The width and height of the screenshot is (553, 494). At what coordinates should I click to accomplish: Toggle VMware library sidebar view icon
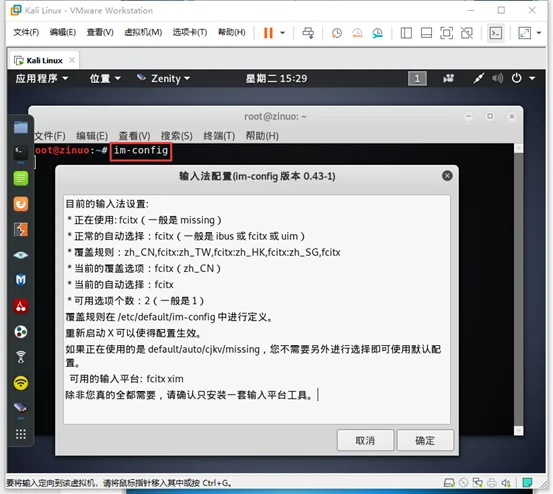click(x=406, y=33)
